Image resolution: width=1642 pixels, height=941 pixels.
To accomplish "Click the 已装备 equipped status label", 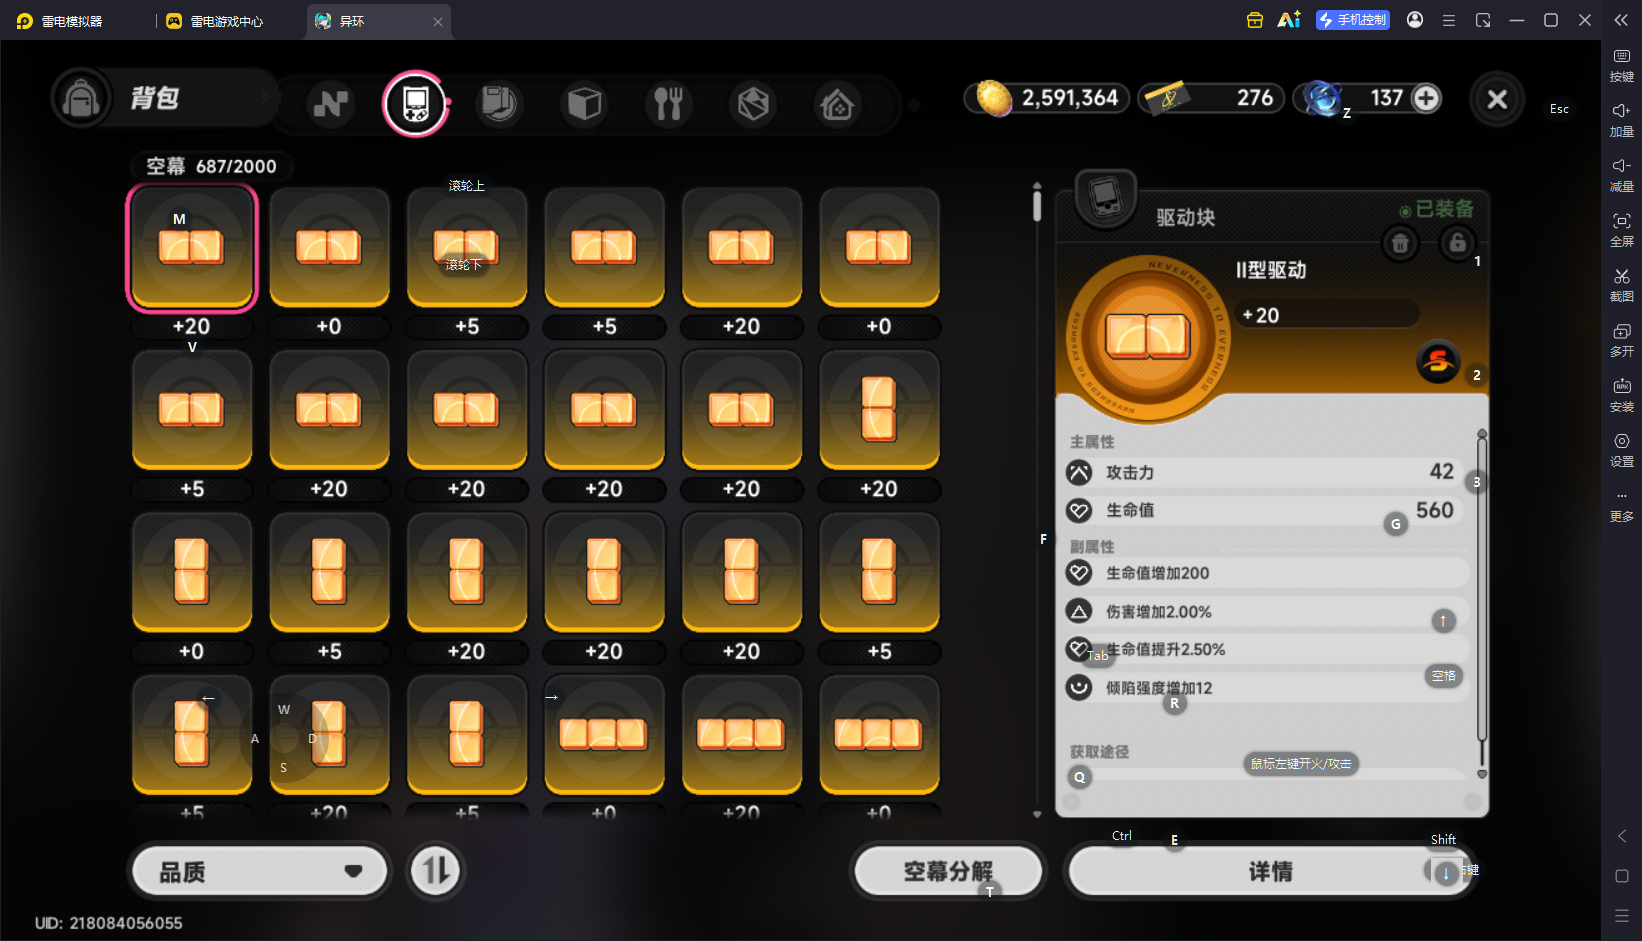I will pyautogui.click(x=1437, y=209).
